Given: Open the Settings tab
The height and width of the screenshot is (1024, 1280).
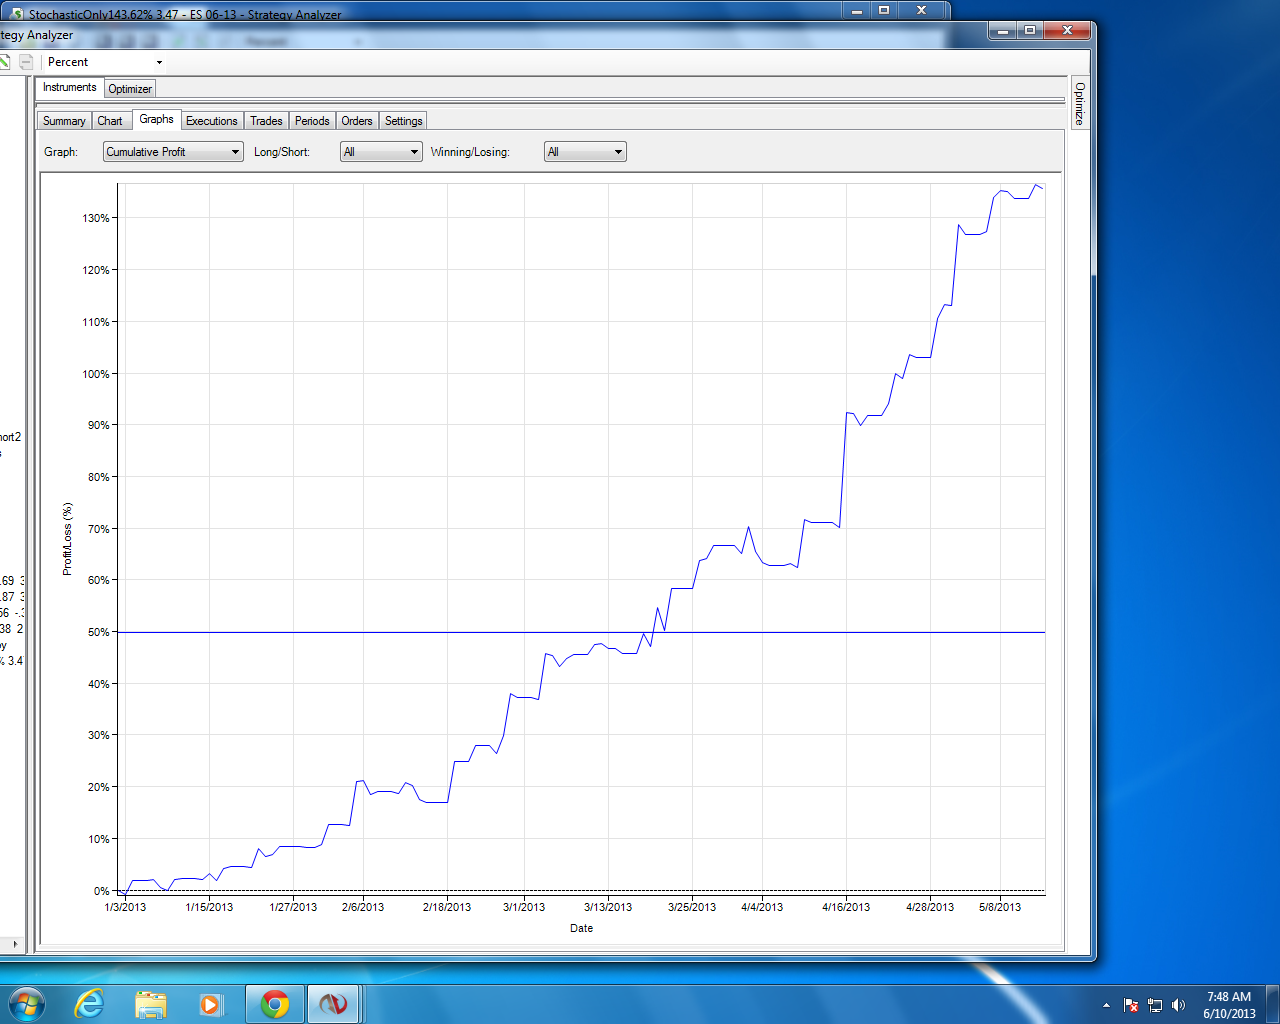Looking at the screenshot, I should coord(404,121).
